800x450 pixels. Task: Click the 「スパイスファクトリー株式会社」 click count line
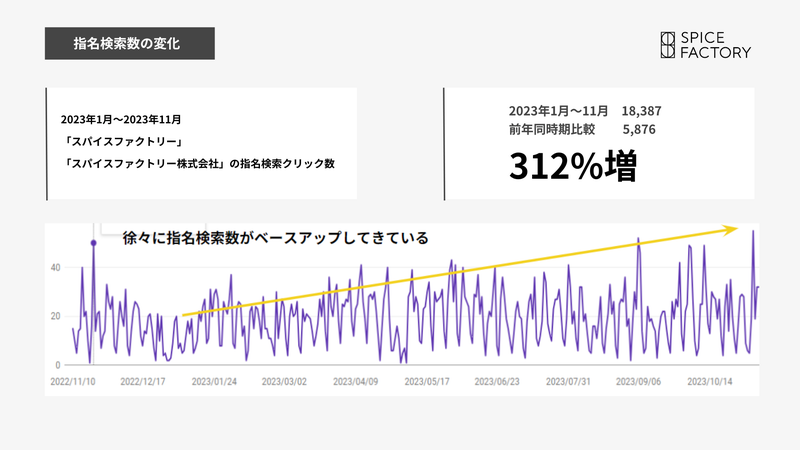click(x=198, y=163)
